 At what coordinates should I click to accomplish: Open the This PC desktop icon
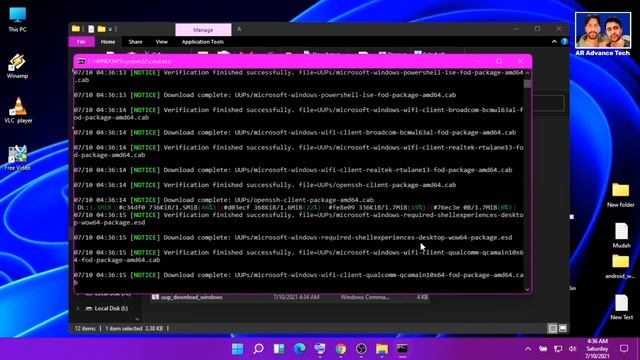tap(18, 20)
